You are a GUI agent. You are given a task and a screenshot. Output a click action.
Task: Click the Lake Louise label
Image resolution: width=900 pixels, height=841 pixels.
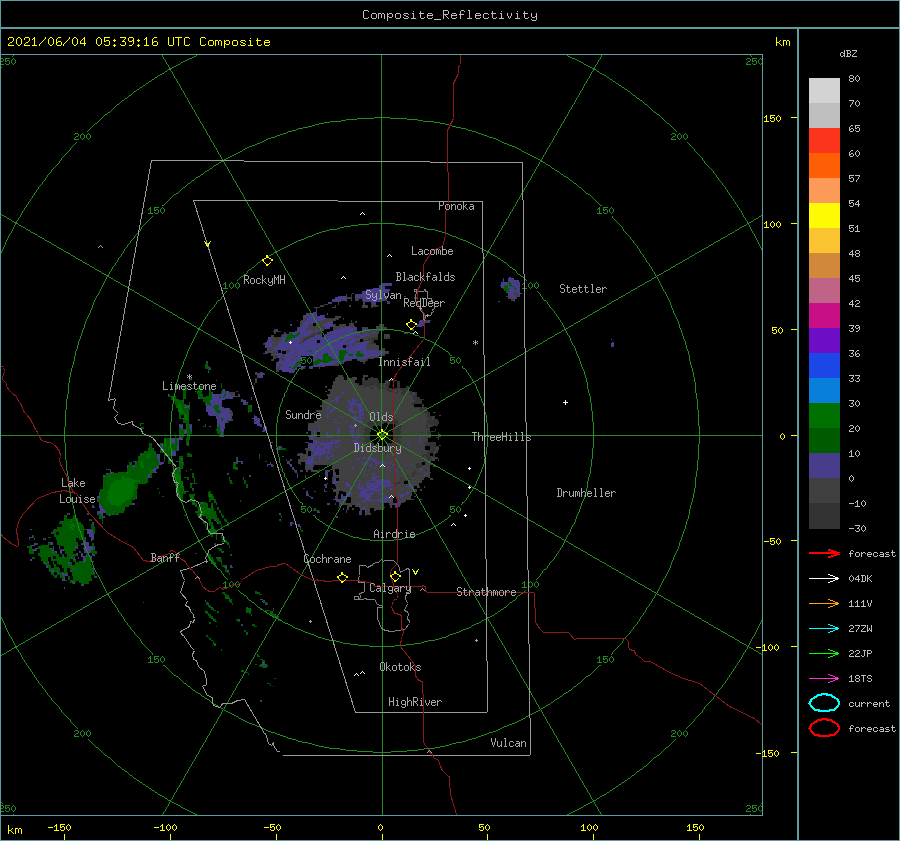point(77,491)
